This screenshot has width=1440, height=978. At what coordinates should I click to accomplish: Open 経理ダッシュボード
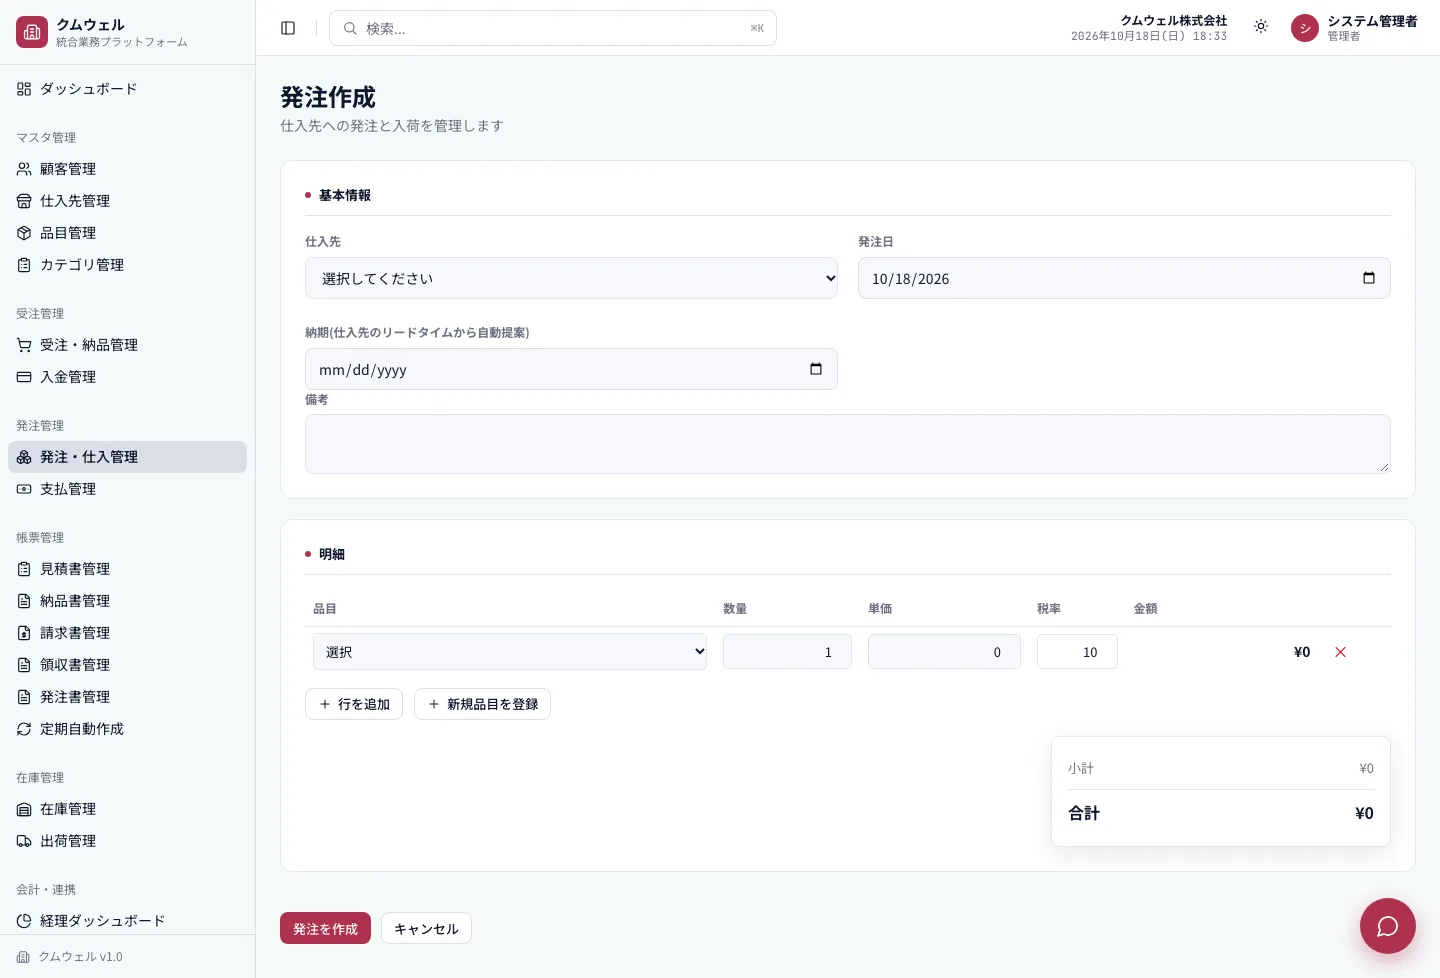127,921
